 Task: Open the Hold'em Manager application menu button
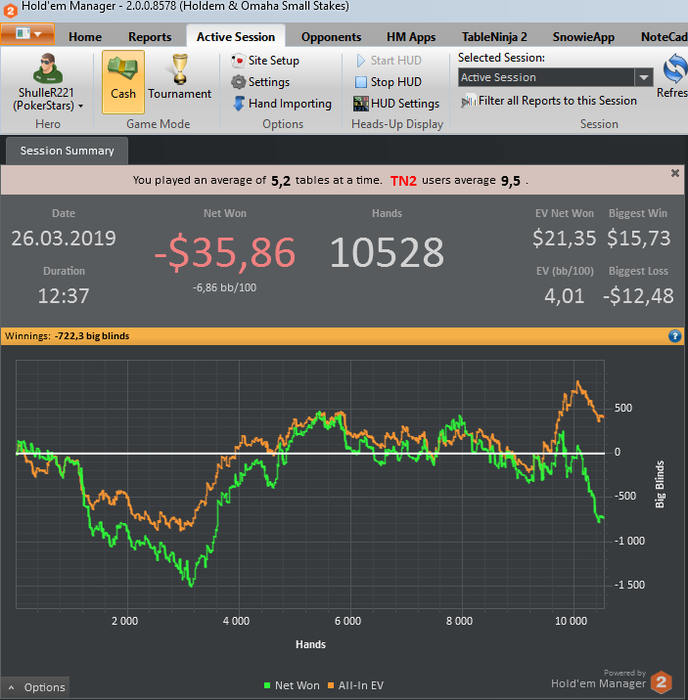tap(27, 34)
